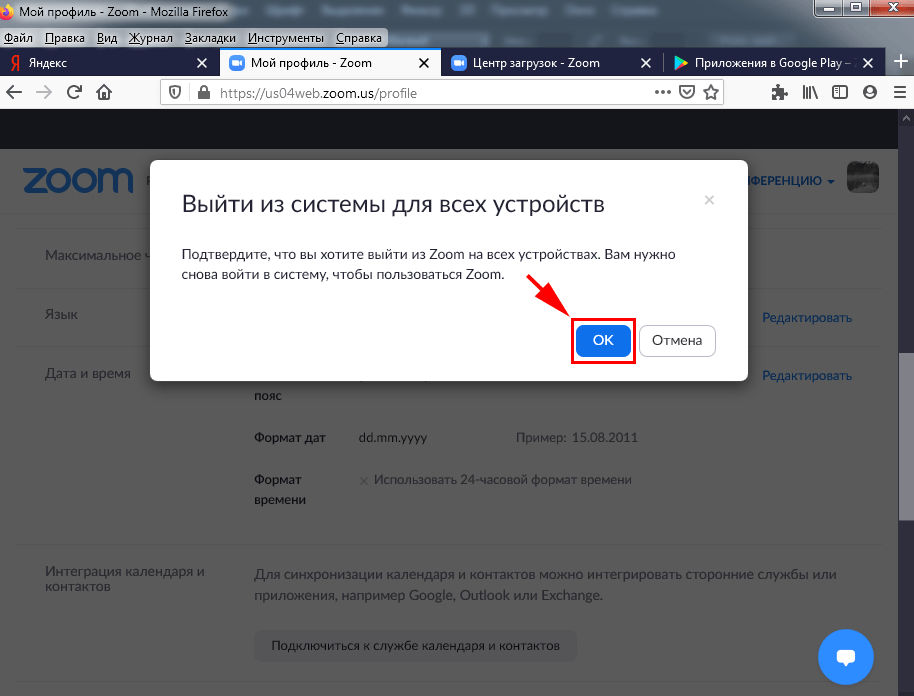Open the Zoom chat help bubble

pos(845,657)
